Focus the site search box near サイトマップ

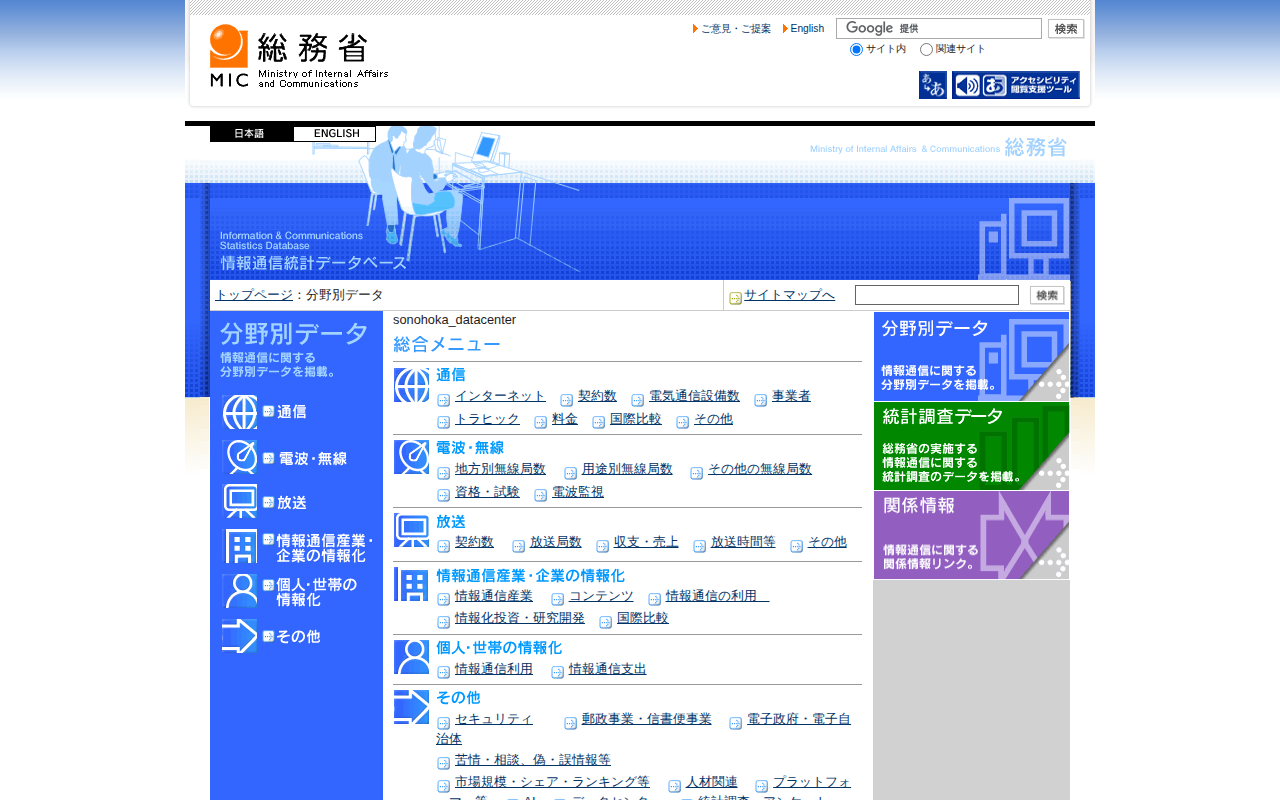[x=937, y=295]
